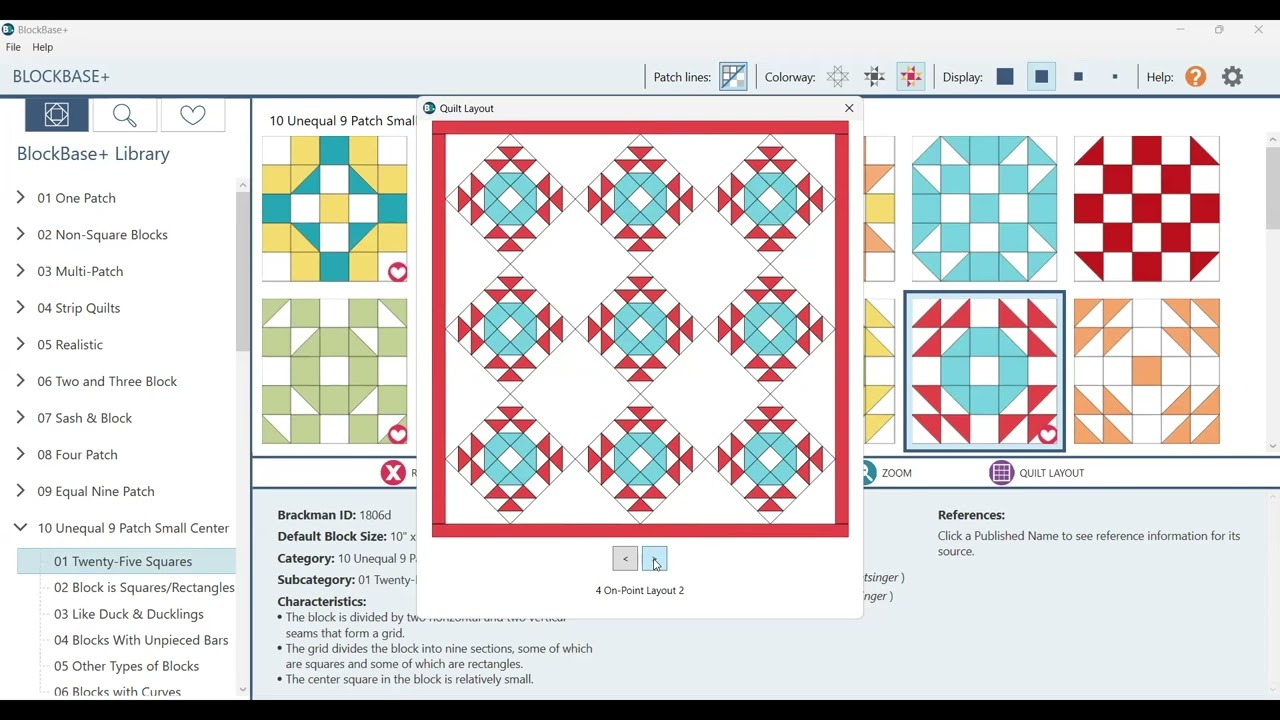
Task: Select the color colorway icon
Action: pyautogui.click(x=911, y=77)
